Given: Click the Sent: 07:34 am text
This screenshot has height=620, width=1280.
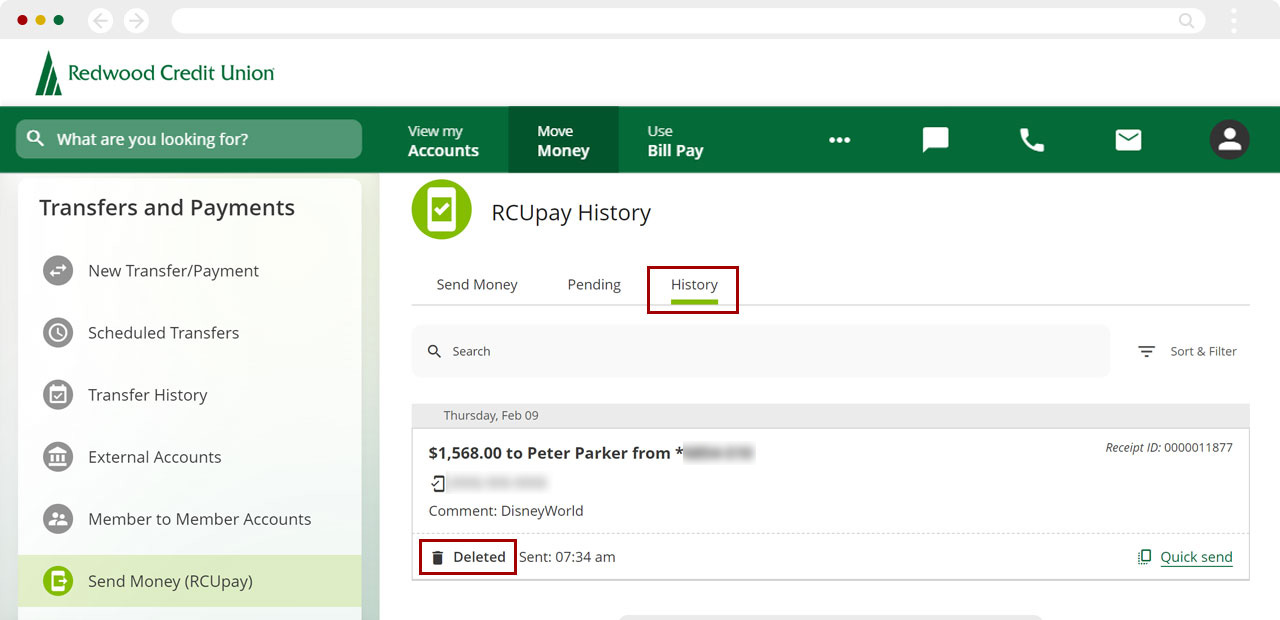Looking at the screenshot, I should (x=567, y=557).
